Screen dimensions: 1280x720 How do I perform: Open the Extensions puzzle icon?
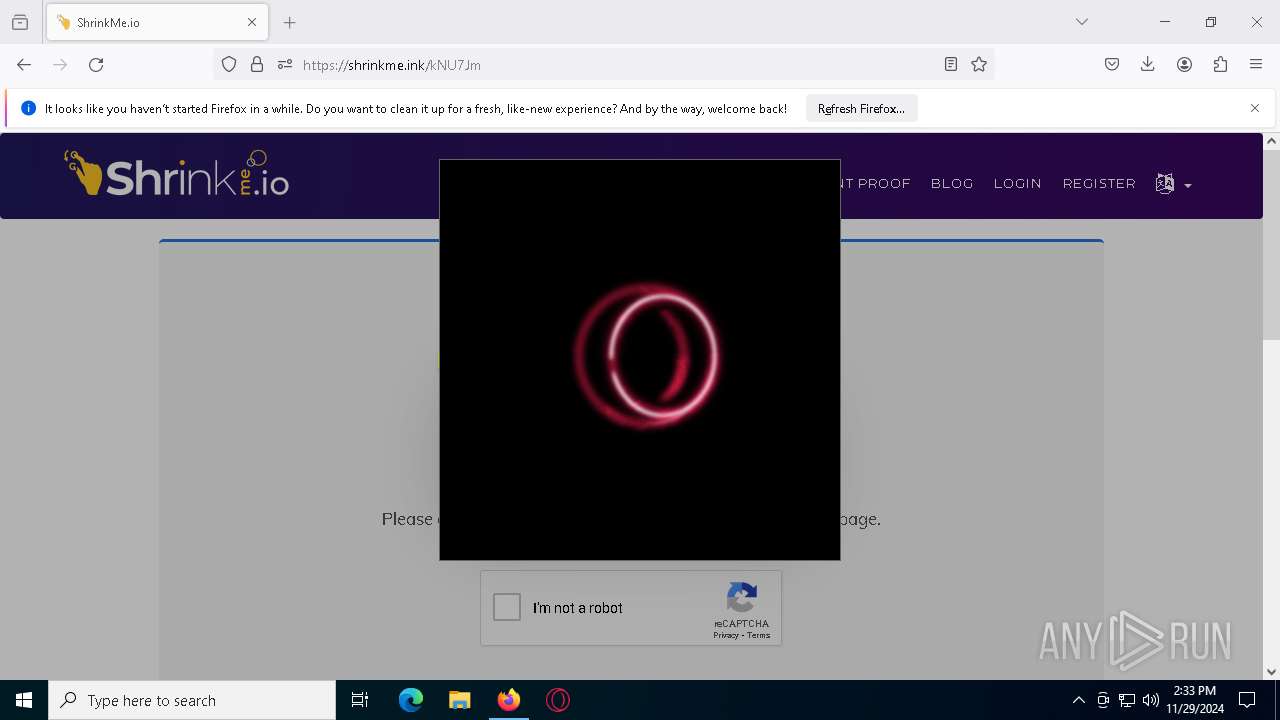point(1220,64)
